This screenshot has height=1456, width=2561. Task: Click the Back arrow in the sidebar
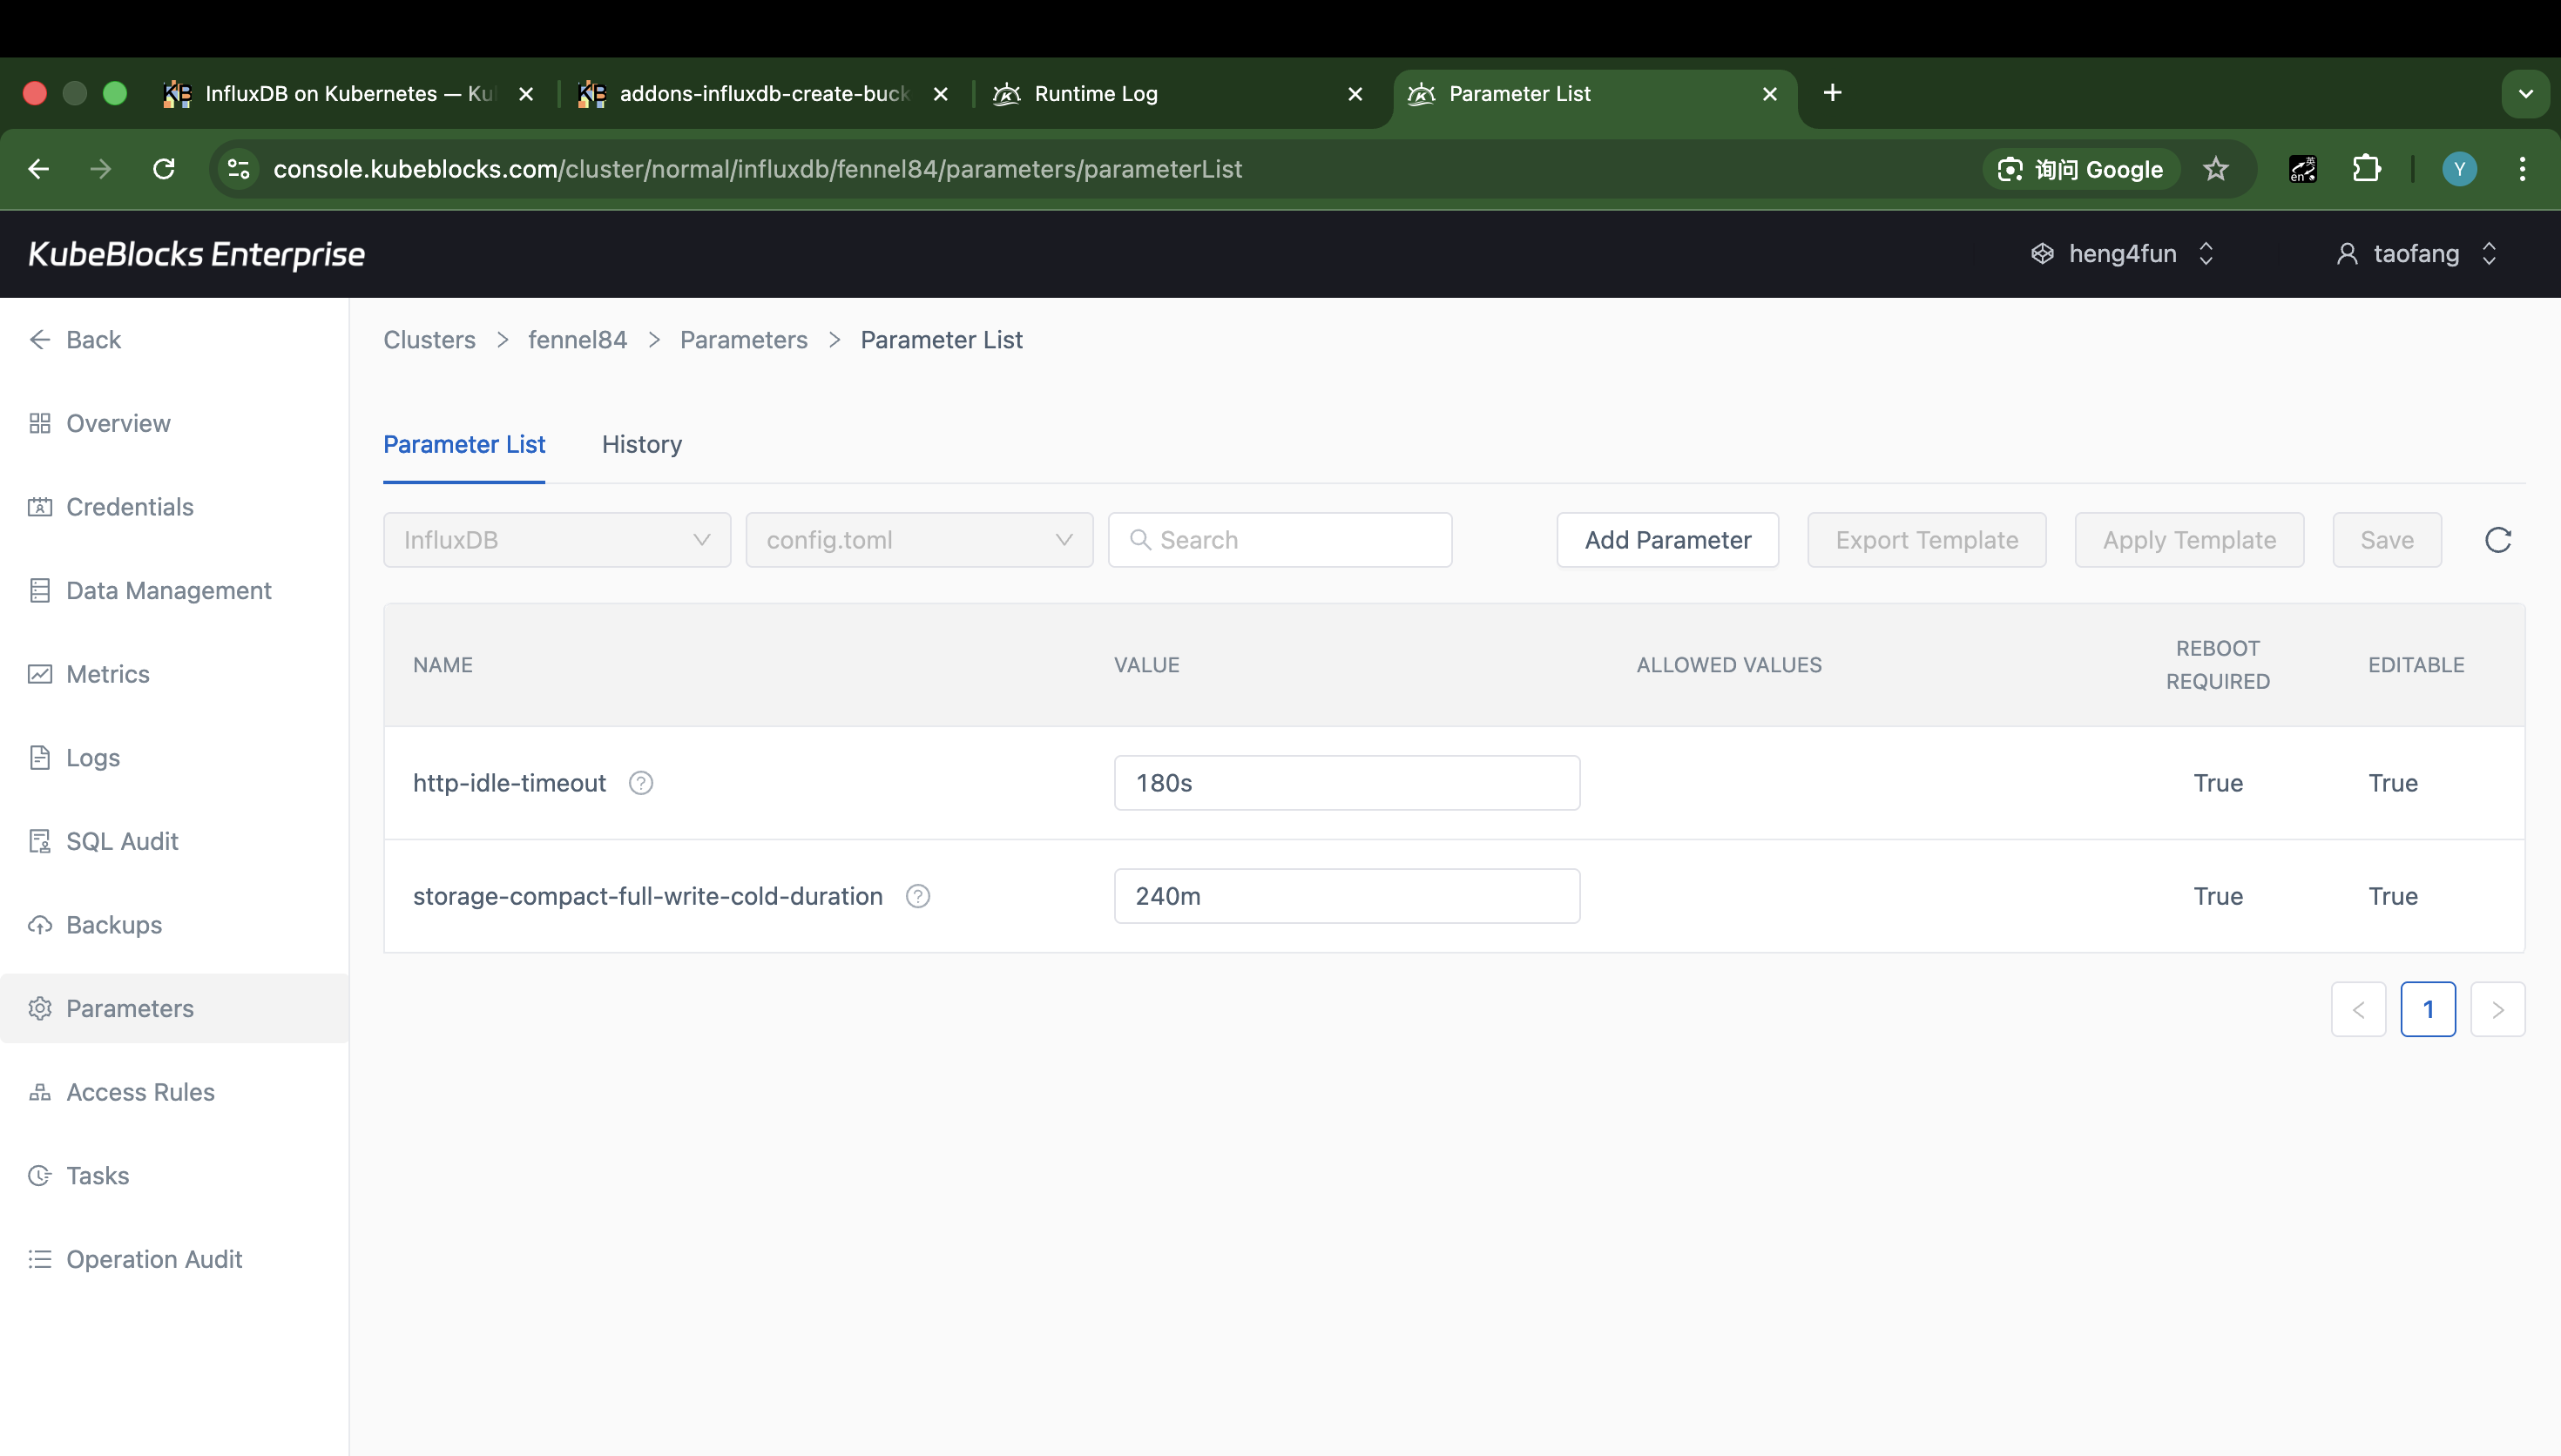tap(40, 340)
